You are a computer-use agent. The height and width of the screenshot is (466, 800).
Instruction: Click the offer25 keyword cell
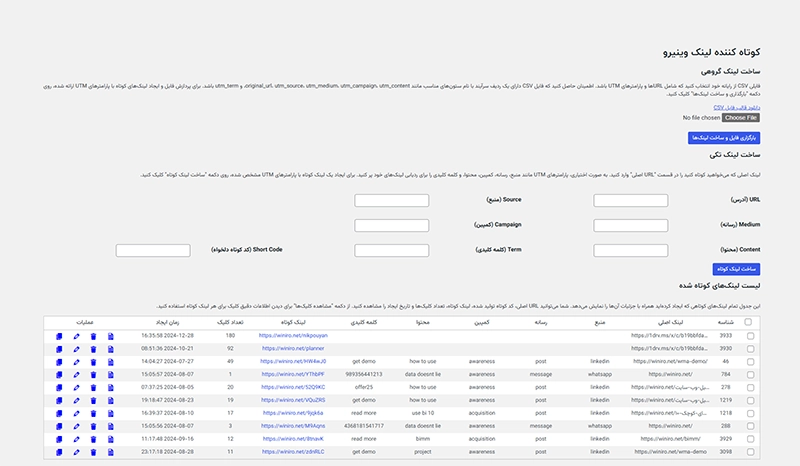[364, 387]
